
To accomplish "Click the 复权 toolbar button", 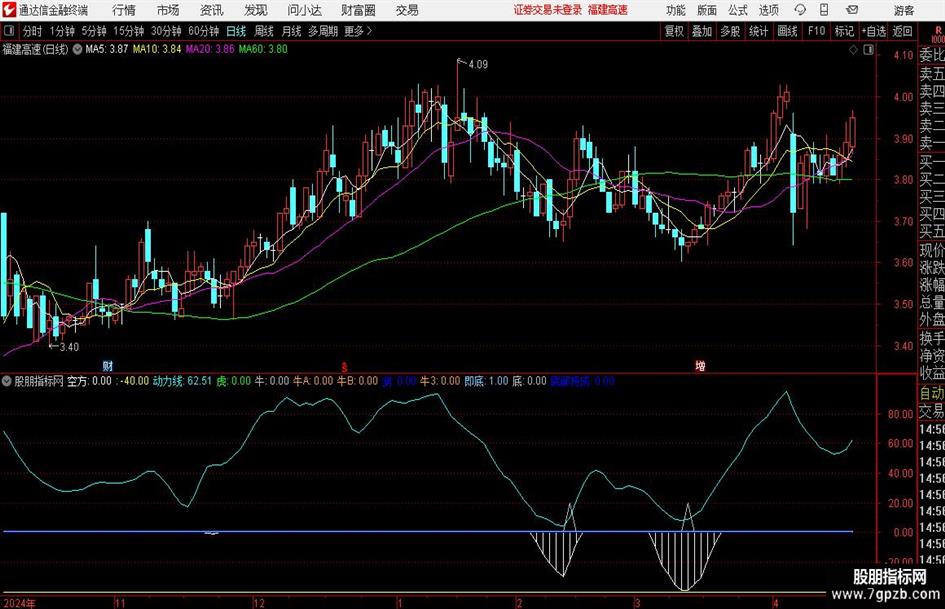I will point(674,31).
